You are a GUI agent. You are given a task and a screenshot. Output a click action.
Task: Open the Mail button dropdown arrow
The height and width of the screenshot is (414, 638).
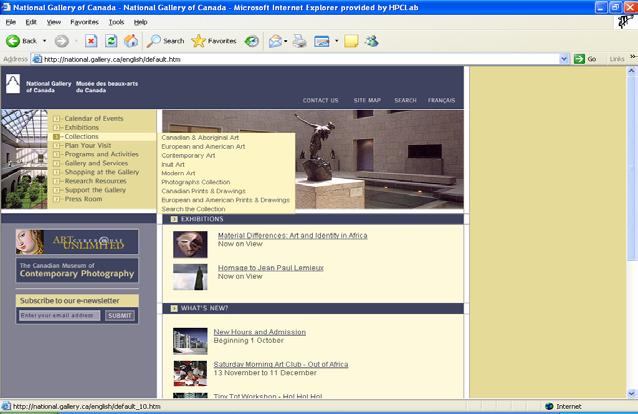(286, 41)
